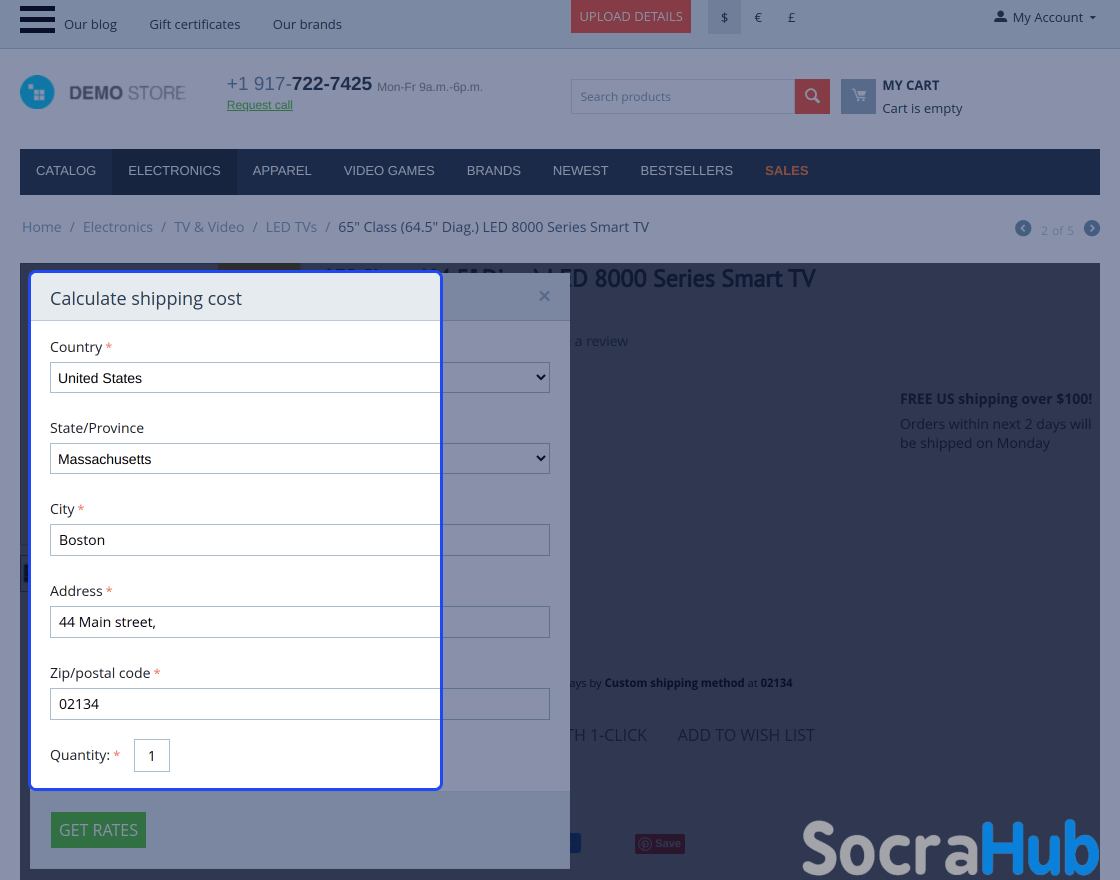The width and height of the screenshot is (1120, 880).
Task: Focus the Quantity input field
Action: pos(152,756)
